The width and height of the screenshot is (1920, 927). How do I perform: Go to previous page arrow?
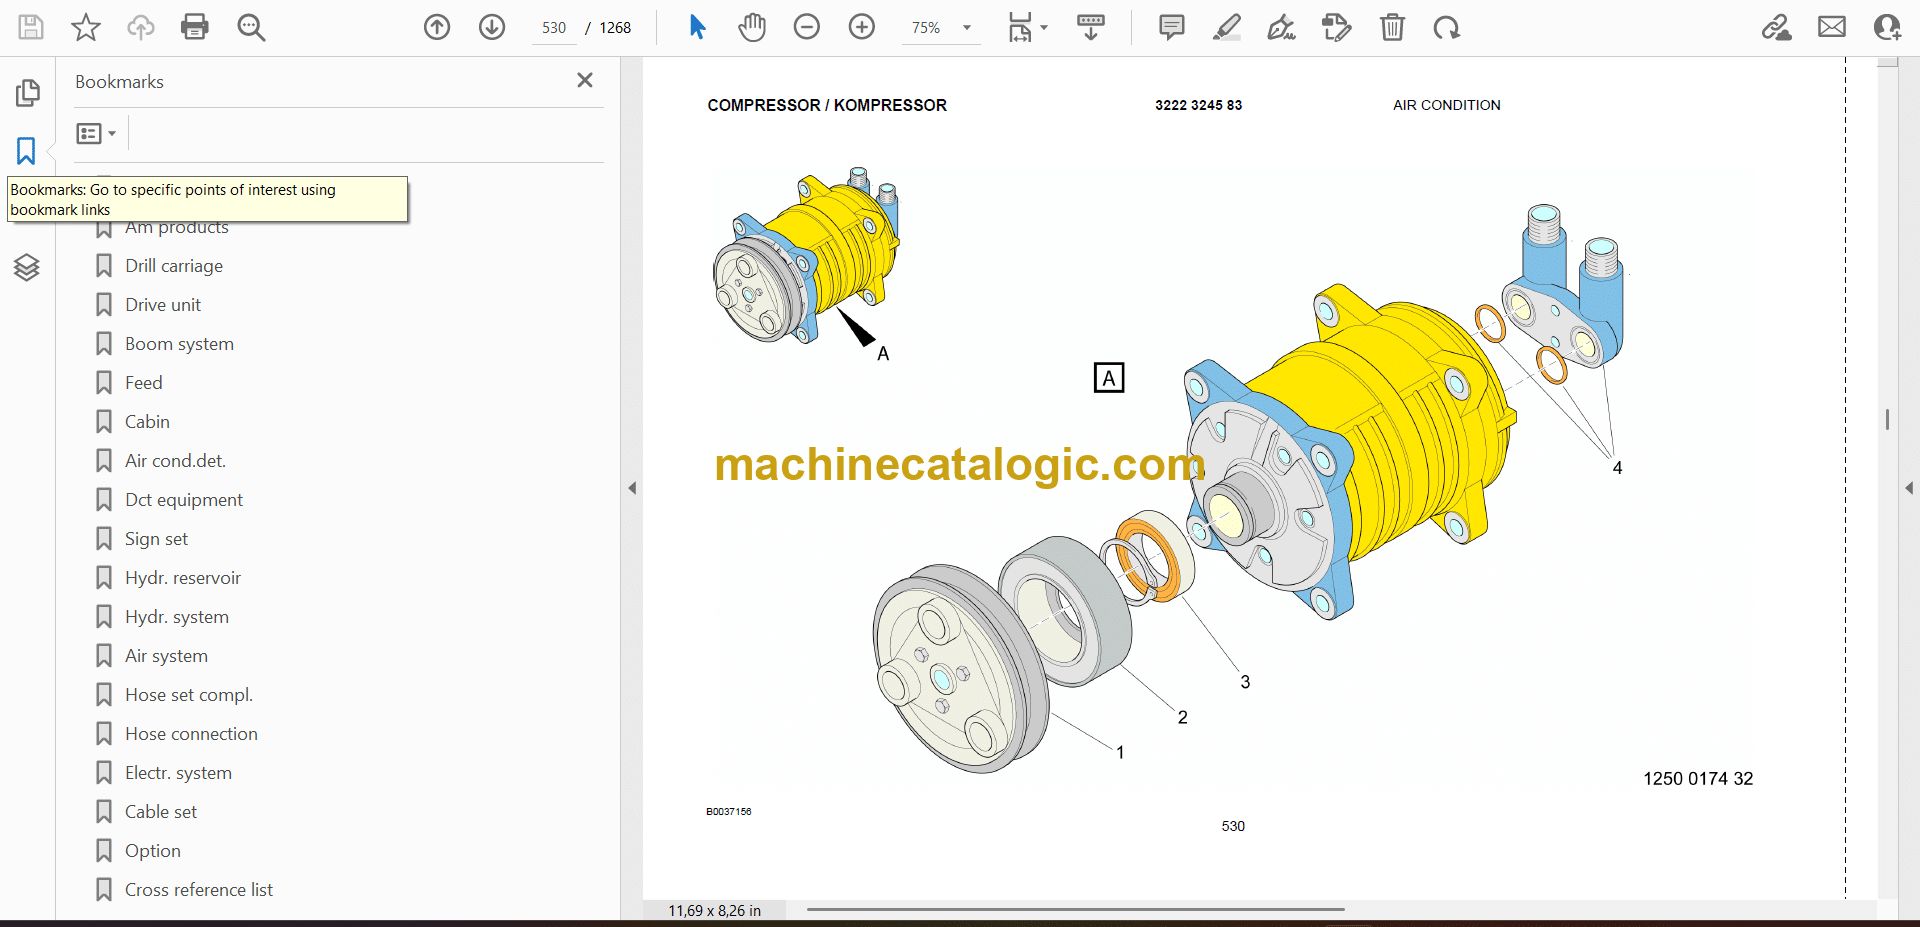pyautogui.click(x=437, y=27)
